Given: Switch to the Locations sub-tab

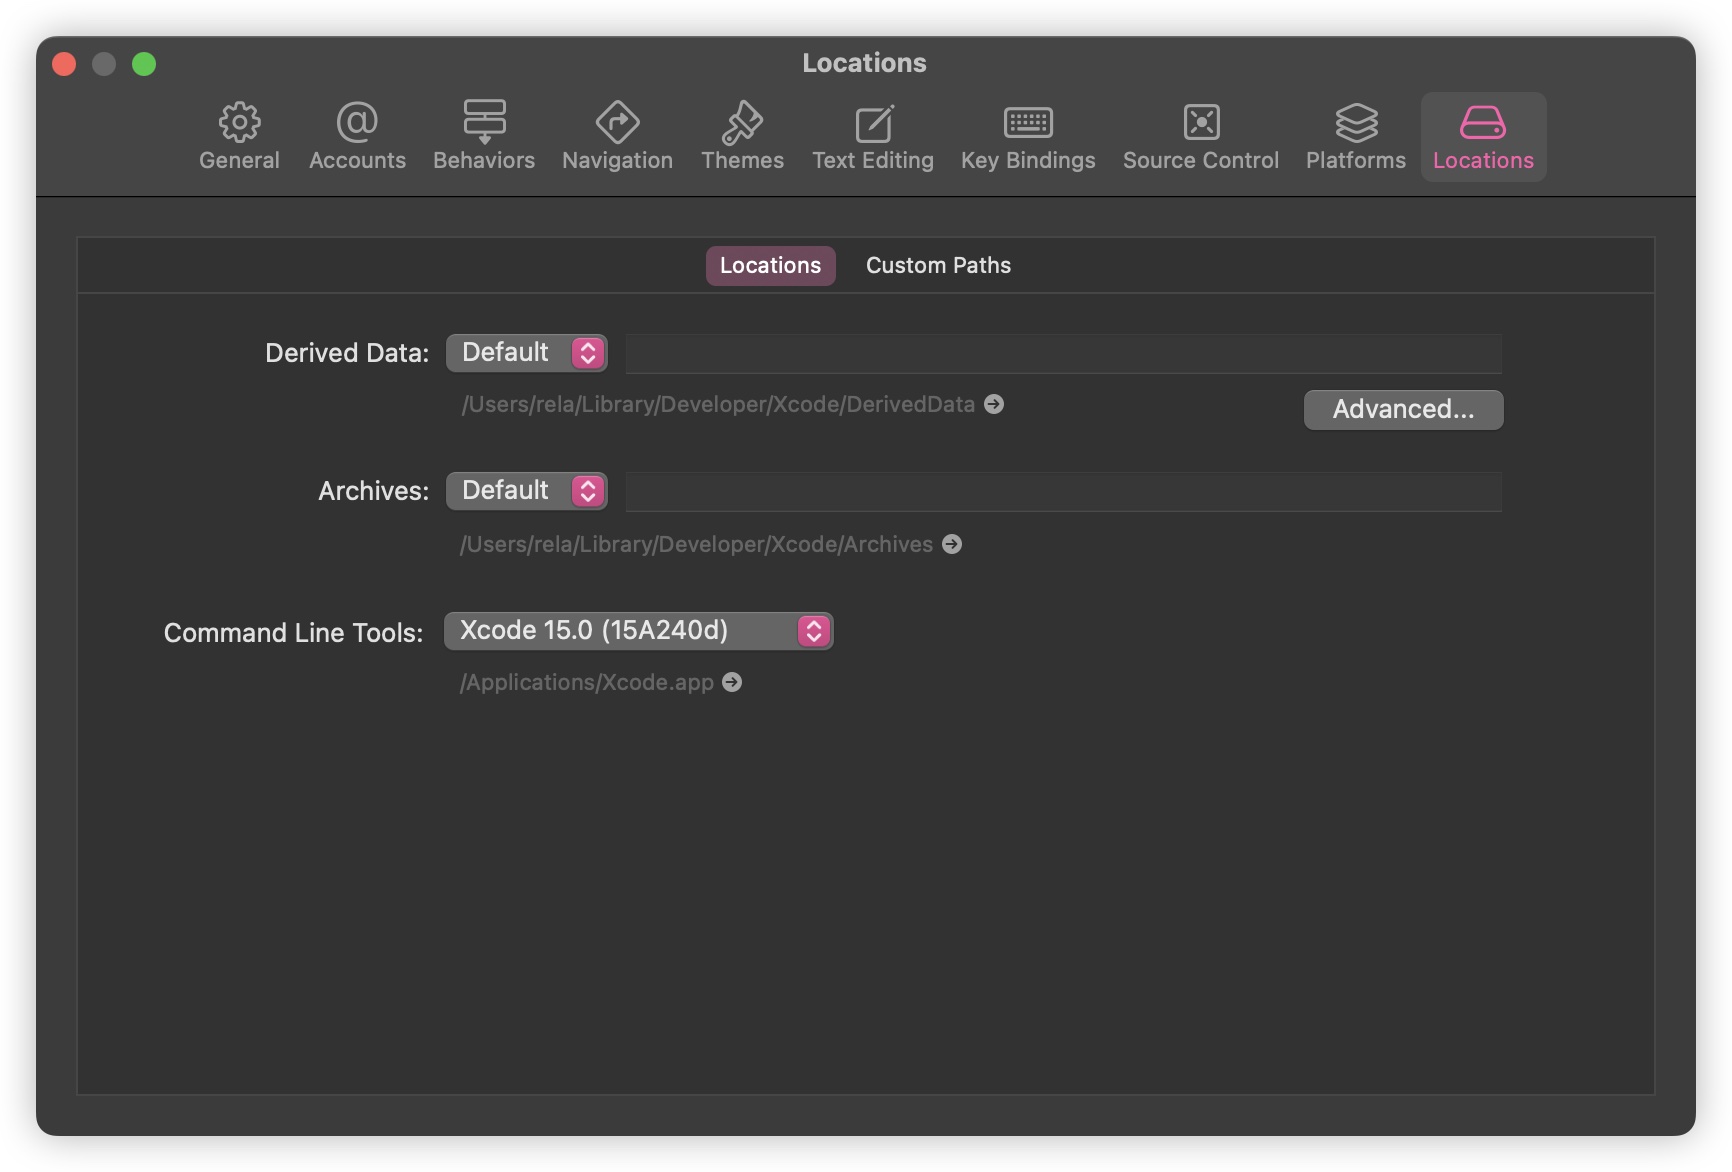Looking at the screenshot, I should pos(770,265).
